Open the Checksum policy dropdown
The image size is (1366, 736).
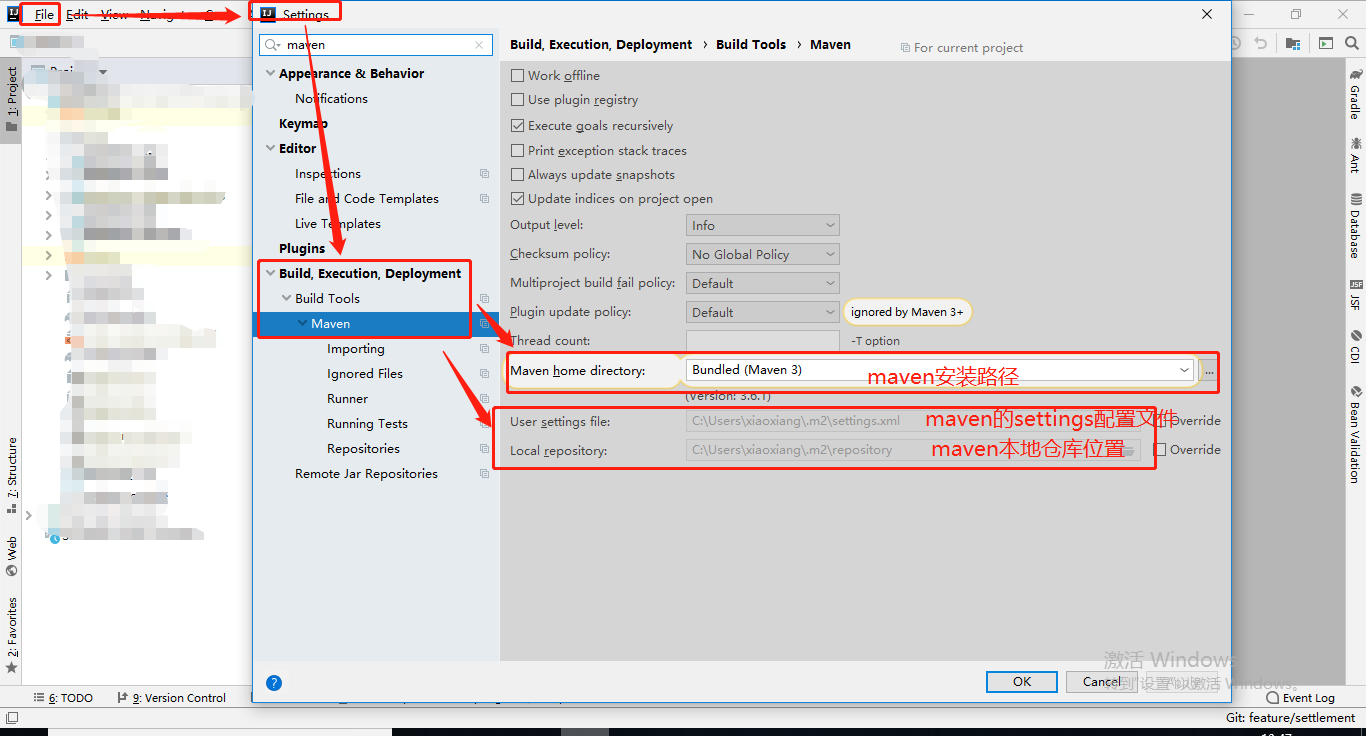(x=762, y=255)
